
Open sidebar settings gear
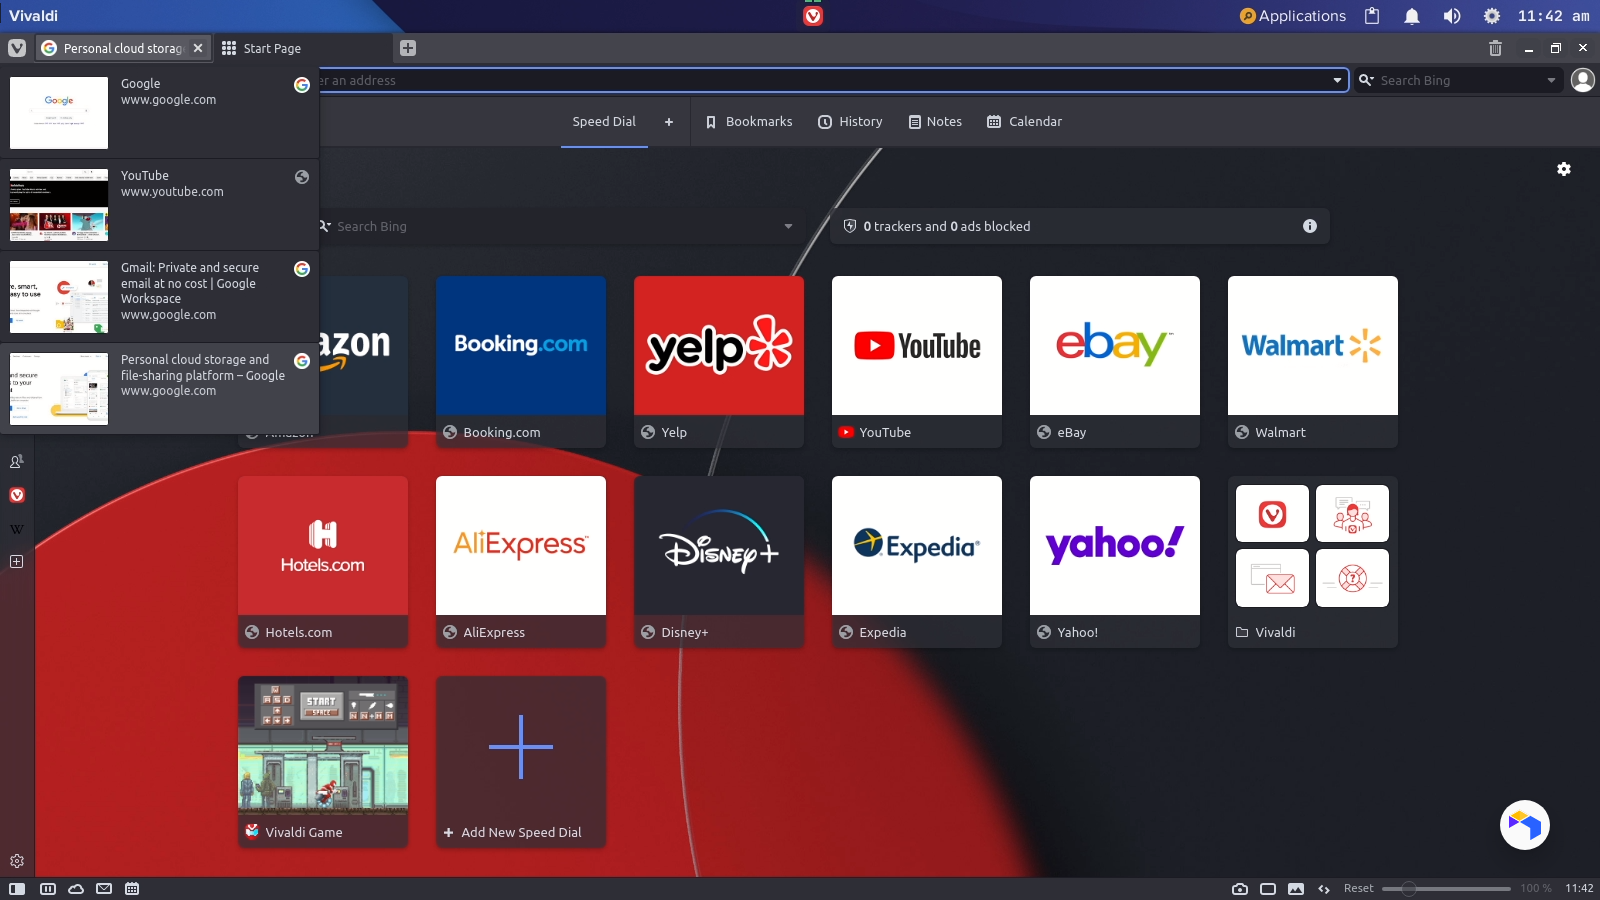[17, 861]
